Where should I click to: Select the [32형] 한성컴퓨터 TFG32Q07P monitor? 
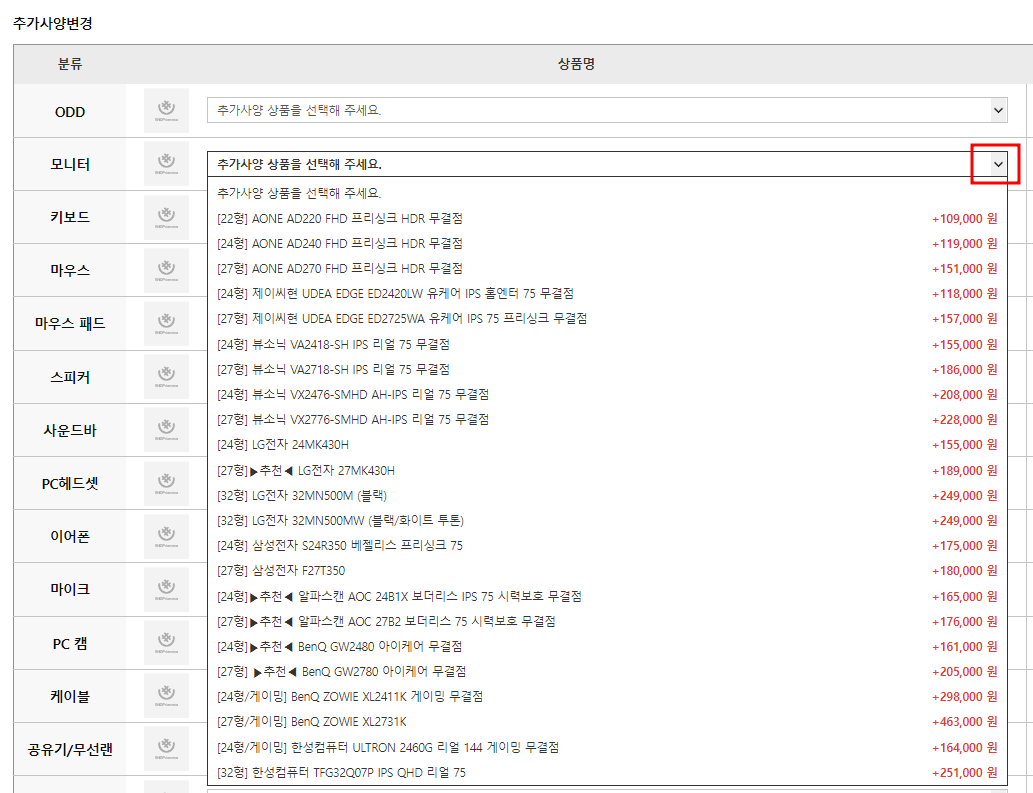click(x=400, y=772)
